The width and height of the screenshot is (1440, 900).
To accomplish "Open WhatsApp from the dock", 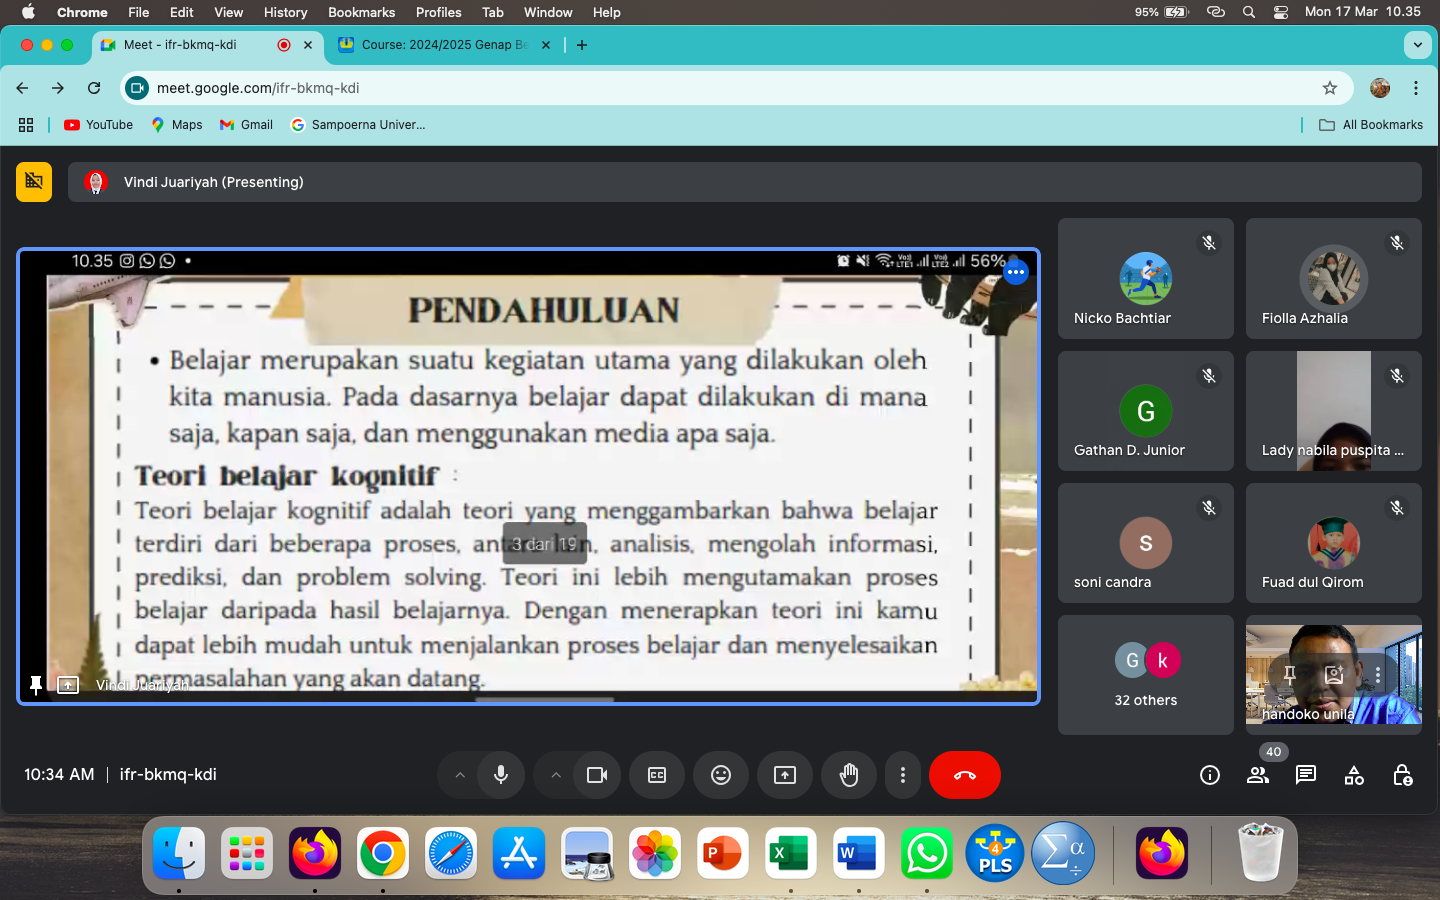I will [x=926, y=855].
